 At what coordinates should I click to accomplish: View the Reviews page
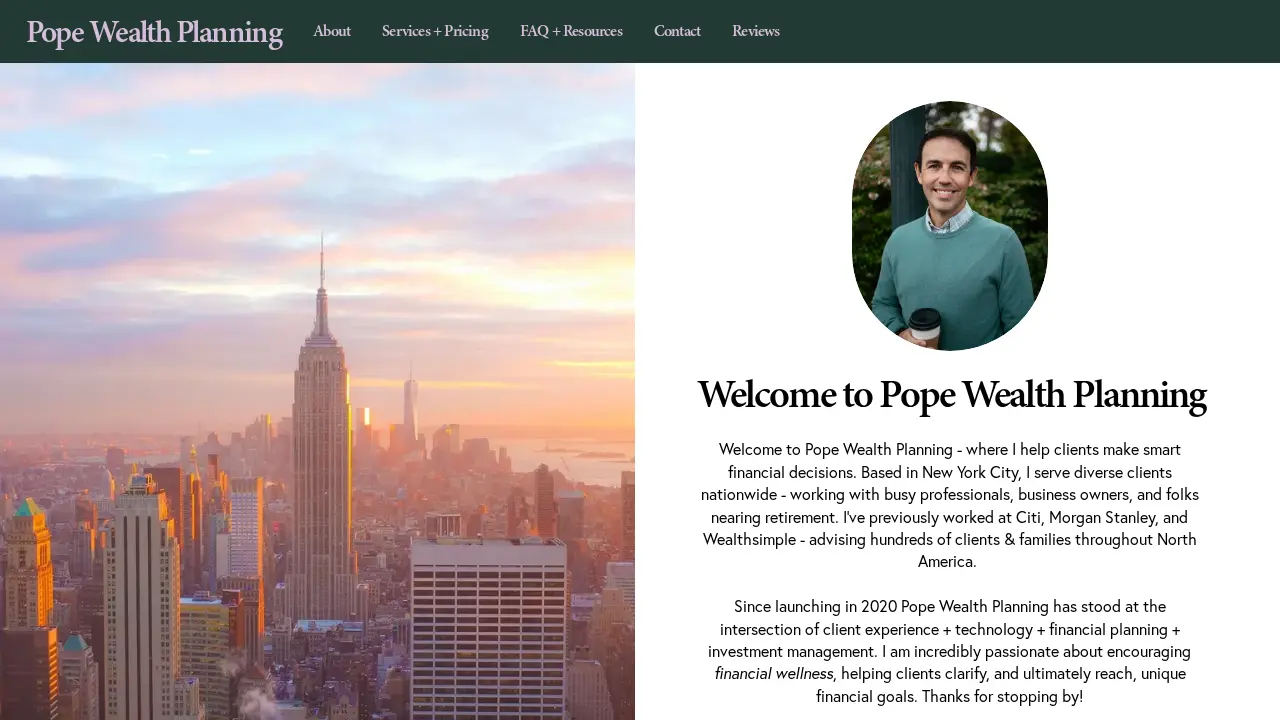point(755,31)
